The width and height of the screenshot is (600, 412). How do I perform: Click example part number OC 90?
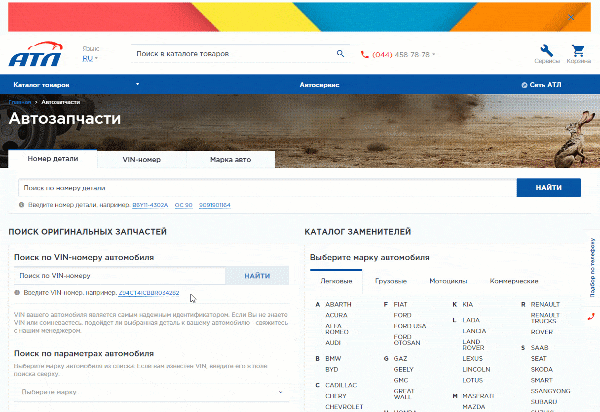tap(183, 205)
